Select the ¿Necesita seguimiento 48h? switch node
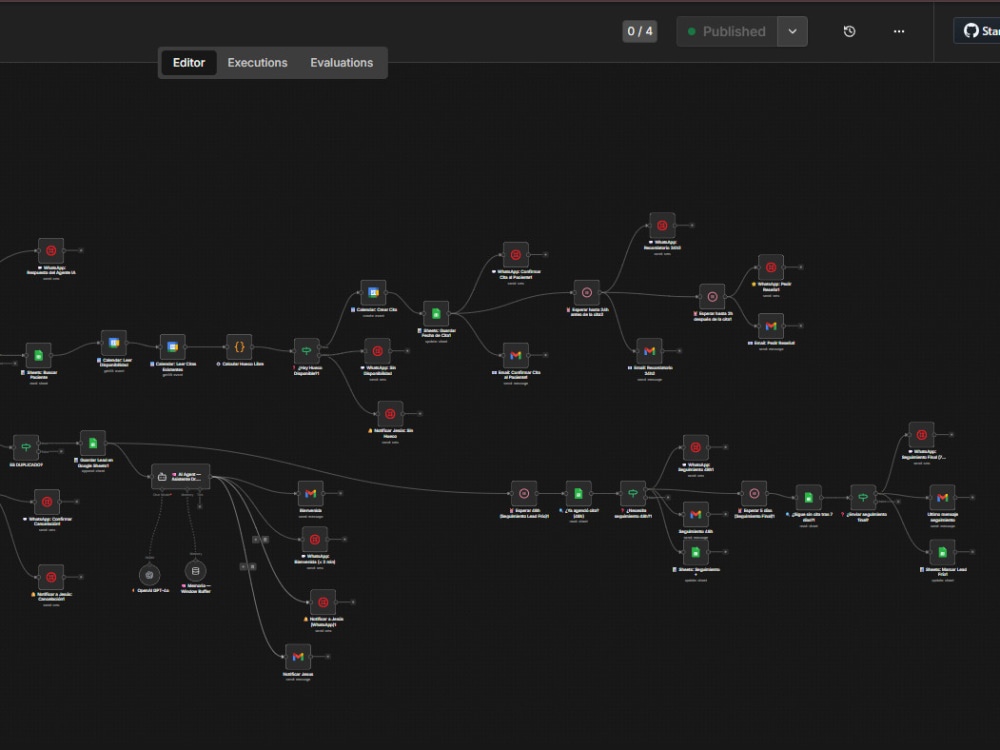Image resolution: width=1000 pixels, height=750 pixels. click(633, 494)
